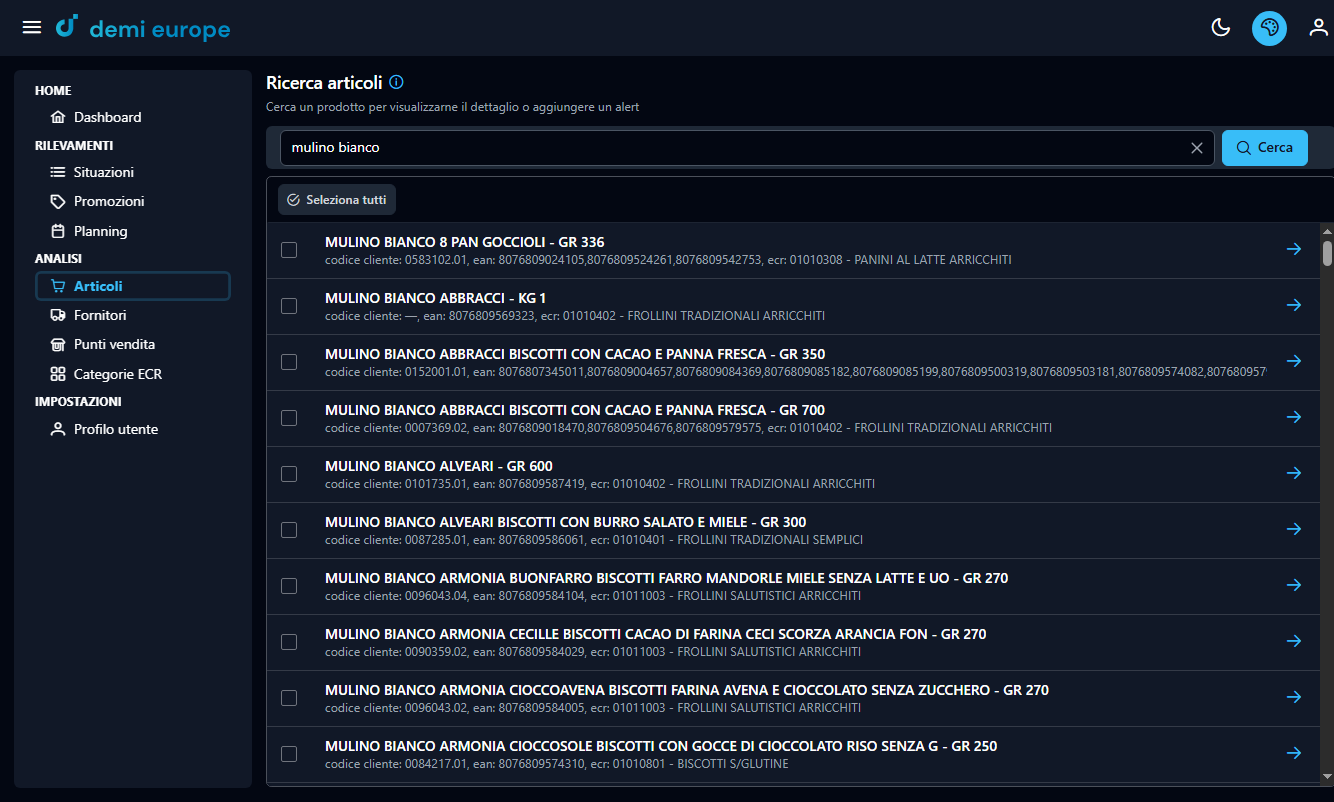Check the ARMONIA CIOCCOSOLE checkbox
Viewport: 1334px width, 802px height.
pos(289,754)
